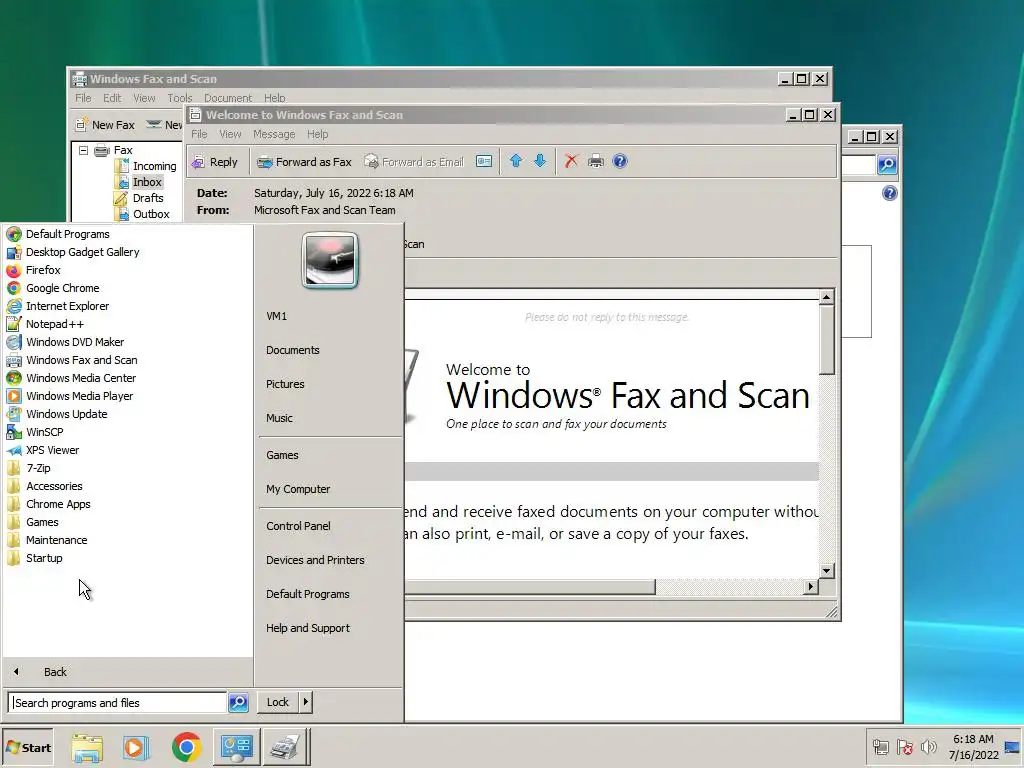Click Forward as Email button

tap(414, 162)
